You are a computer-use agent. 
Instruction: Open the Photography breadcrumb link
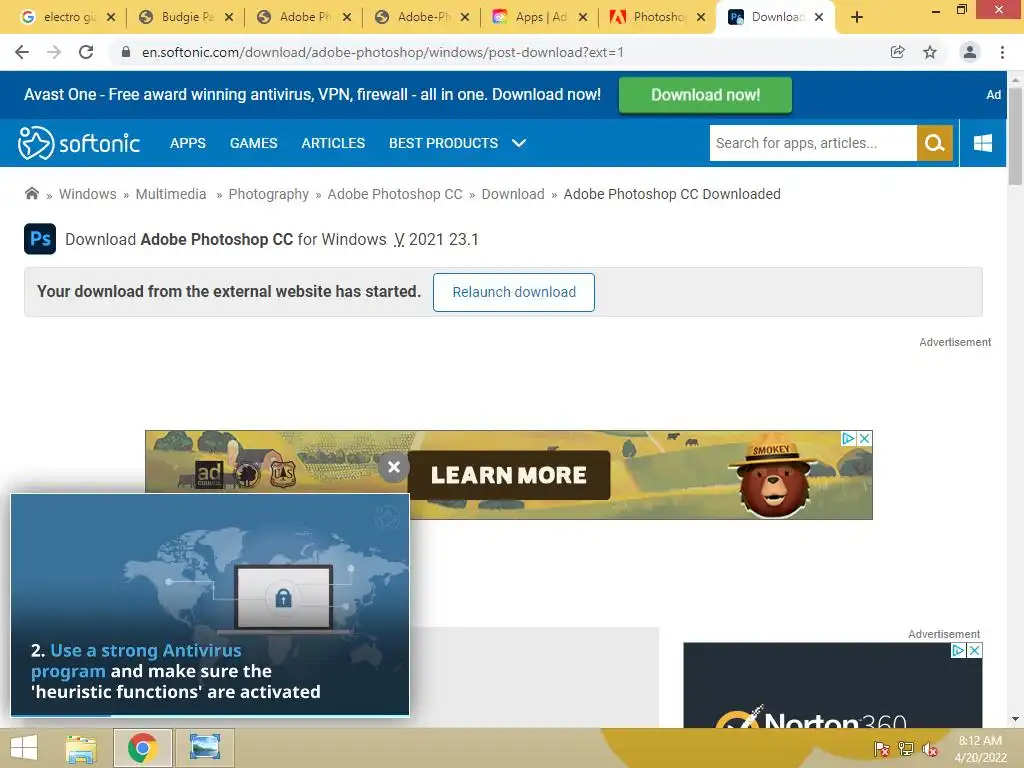[x=268, y=194]
